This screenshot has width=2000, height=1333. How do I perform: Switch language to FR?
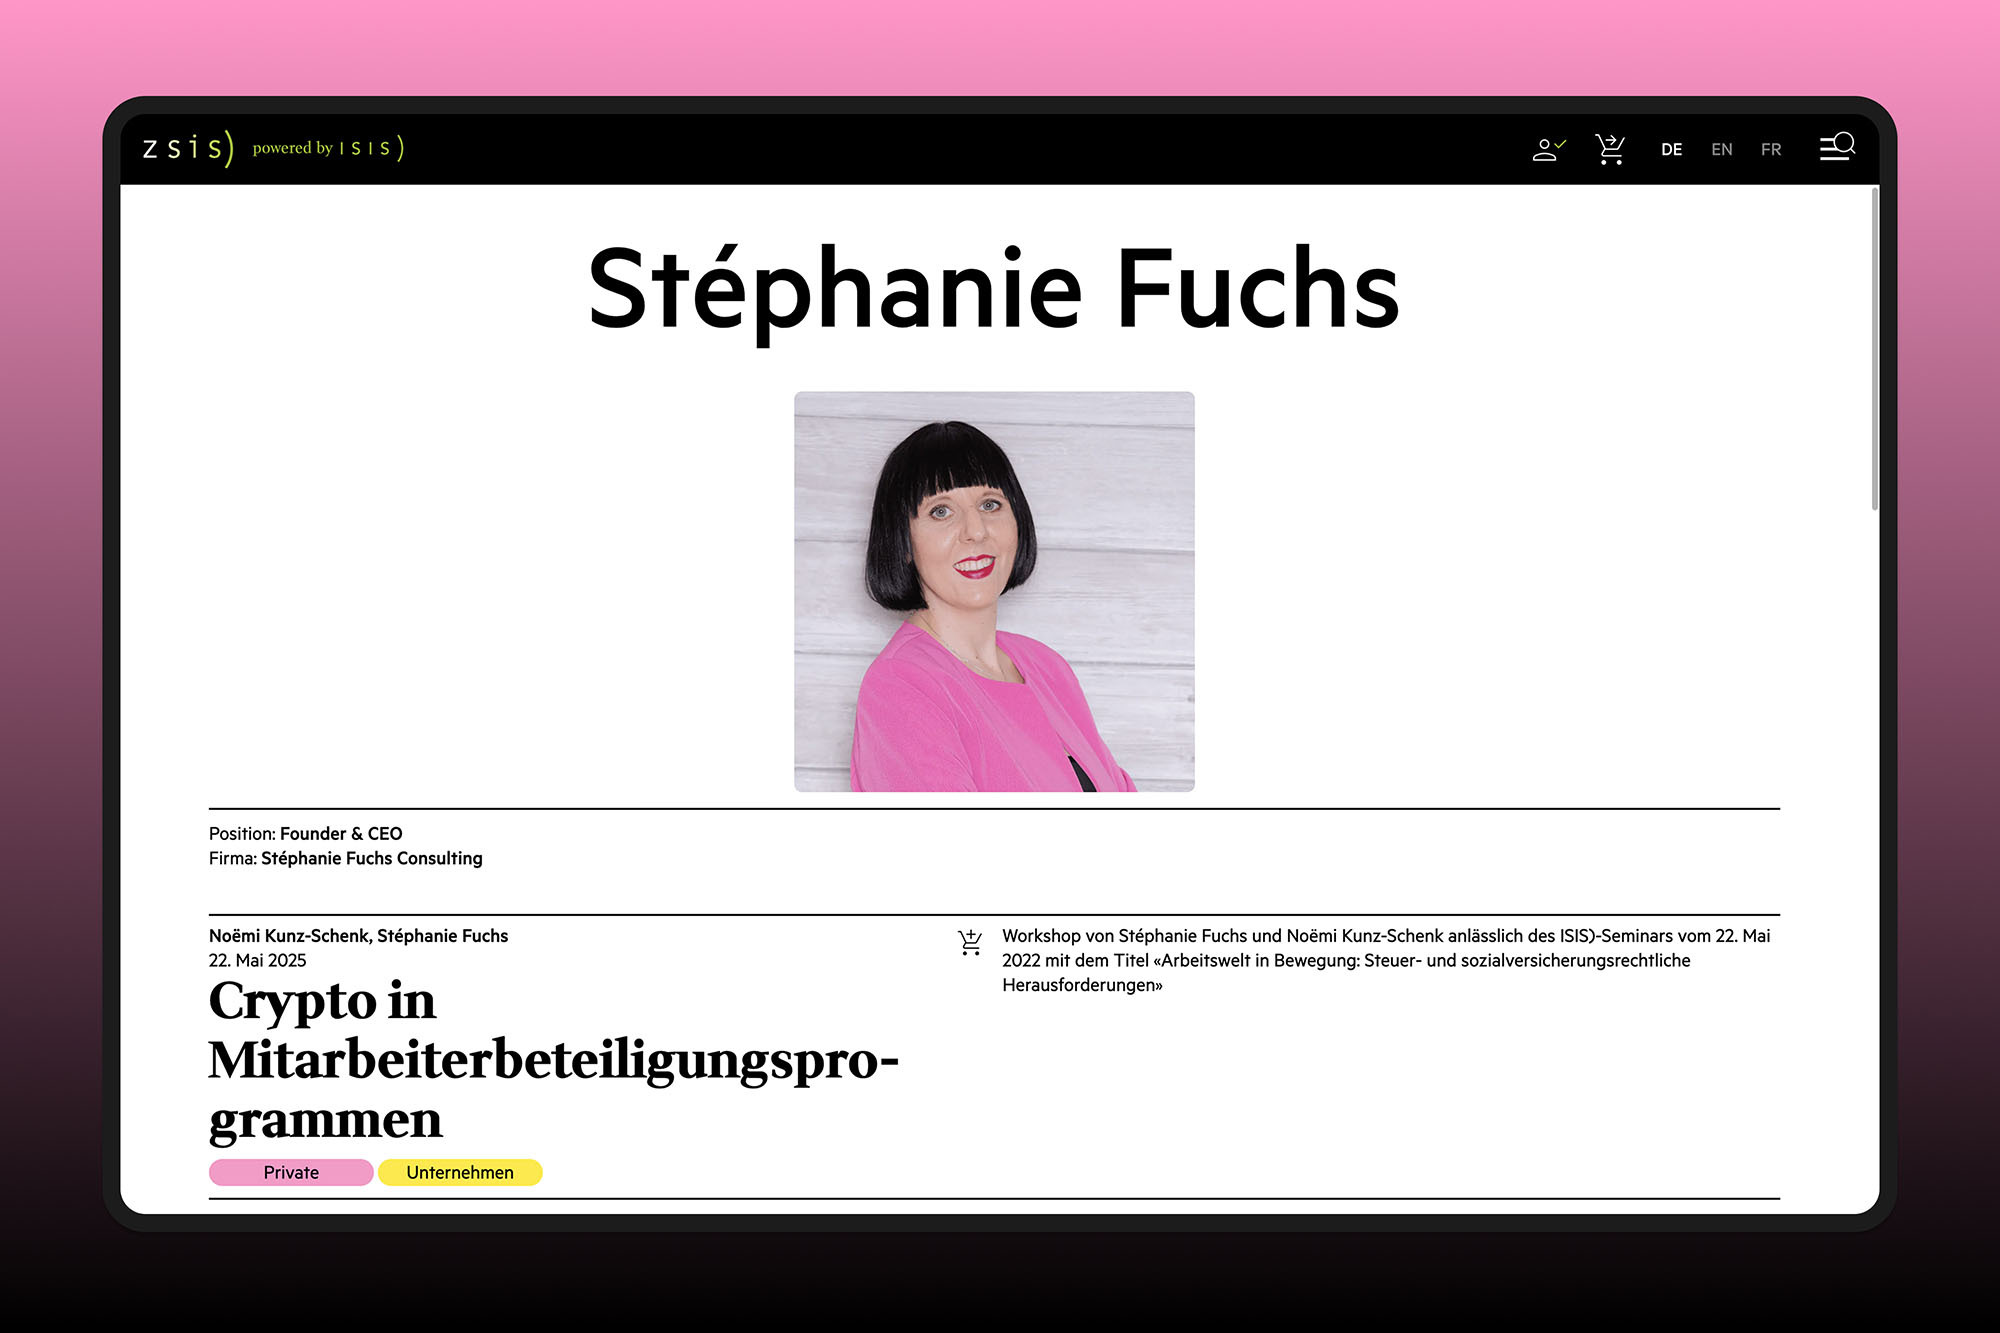point(1771,150)
